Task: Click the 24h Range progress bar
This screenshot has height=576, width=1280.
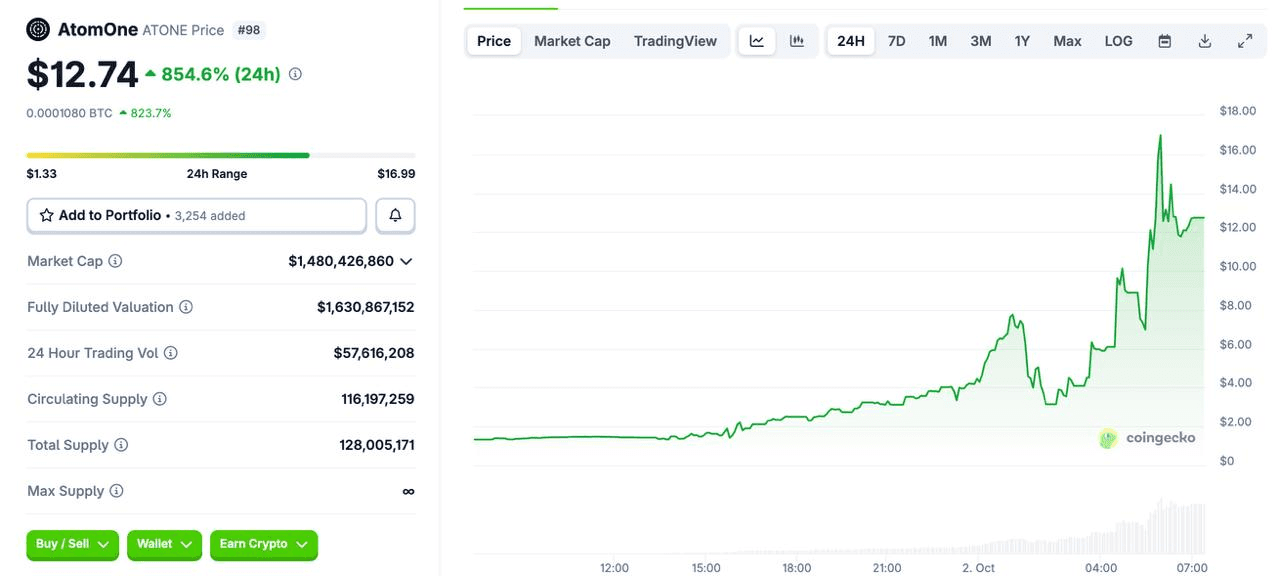Action: pos(220,155)
